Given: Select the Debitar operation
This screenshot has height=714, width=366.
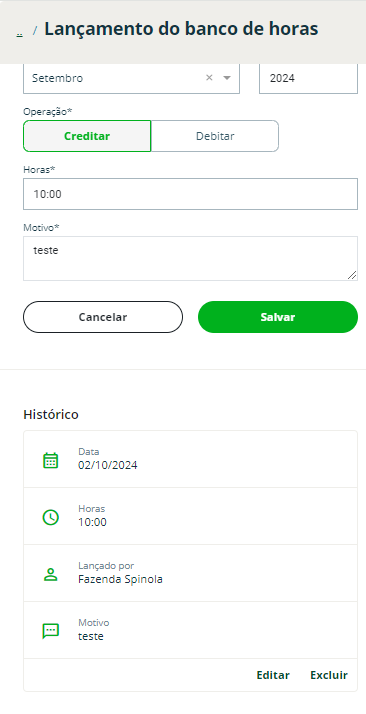Looking at the screenshot, I should (x=215, y=136).
